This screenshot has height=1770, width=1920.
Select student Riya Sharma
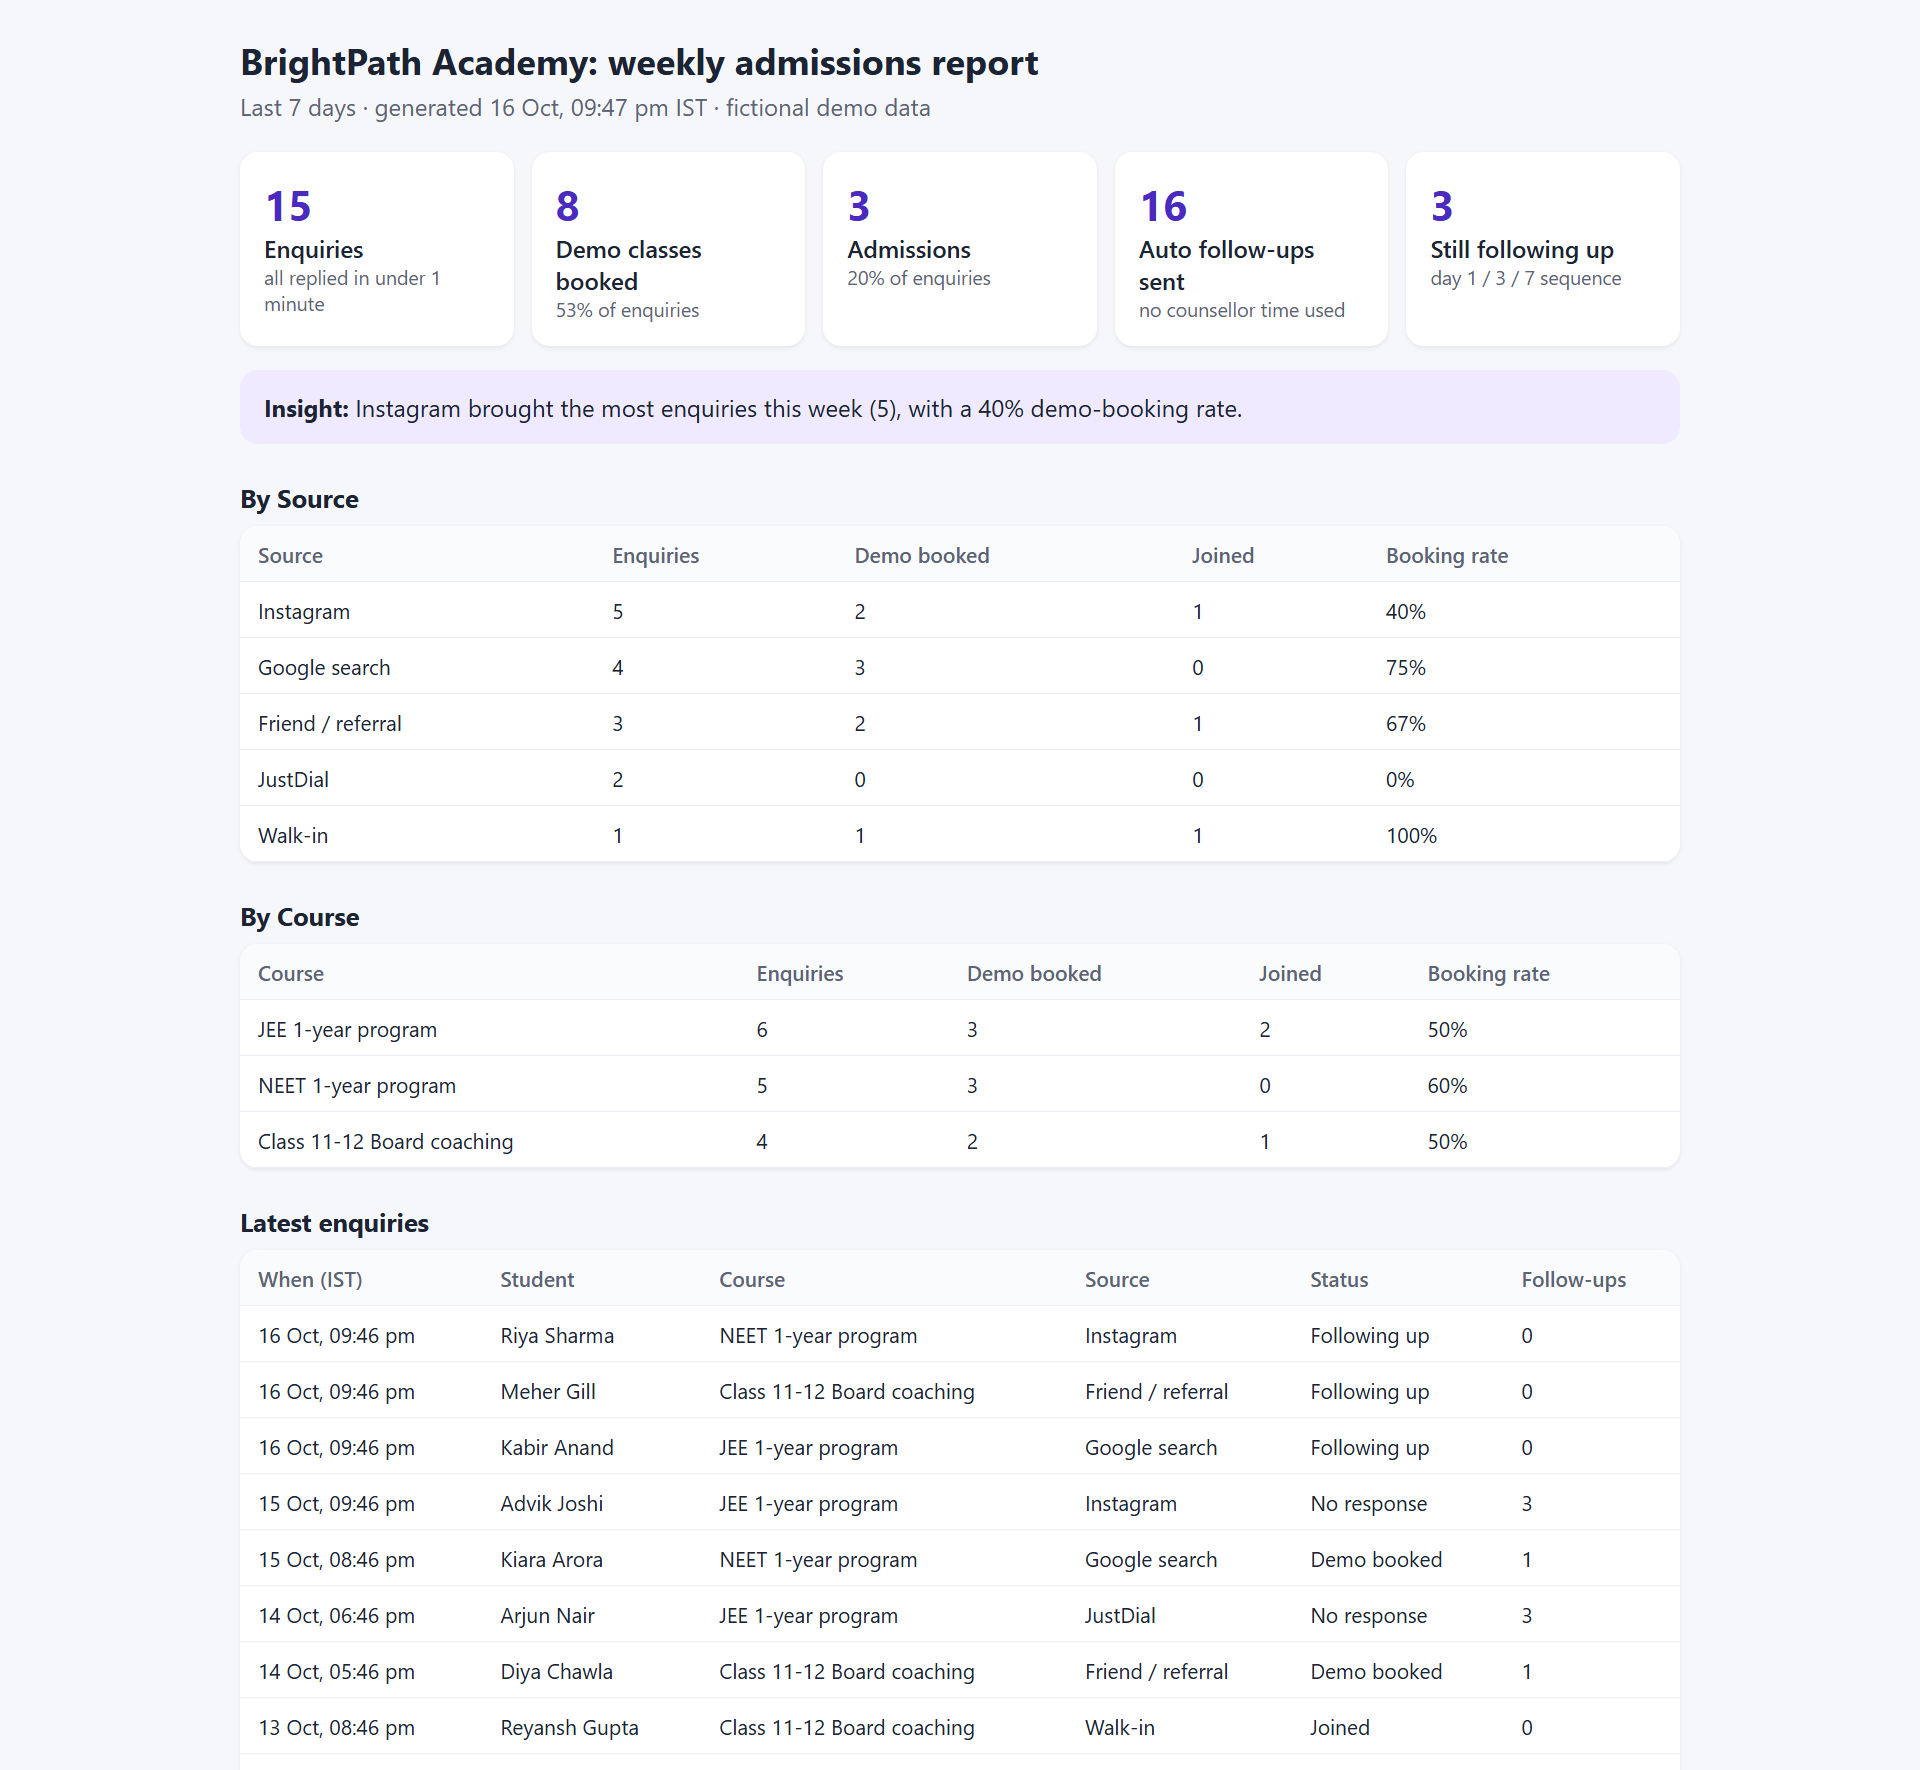557,1335
